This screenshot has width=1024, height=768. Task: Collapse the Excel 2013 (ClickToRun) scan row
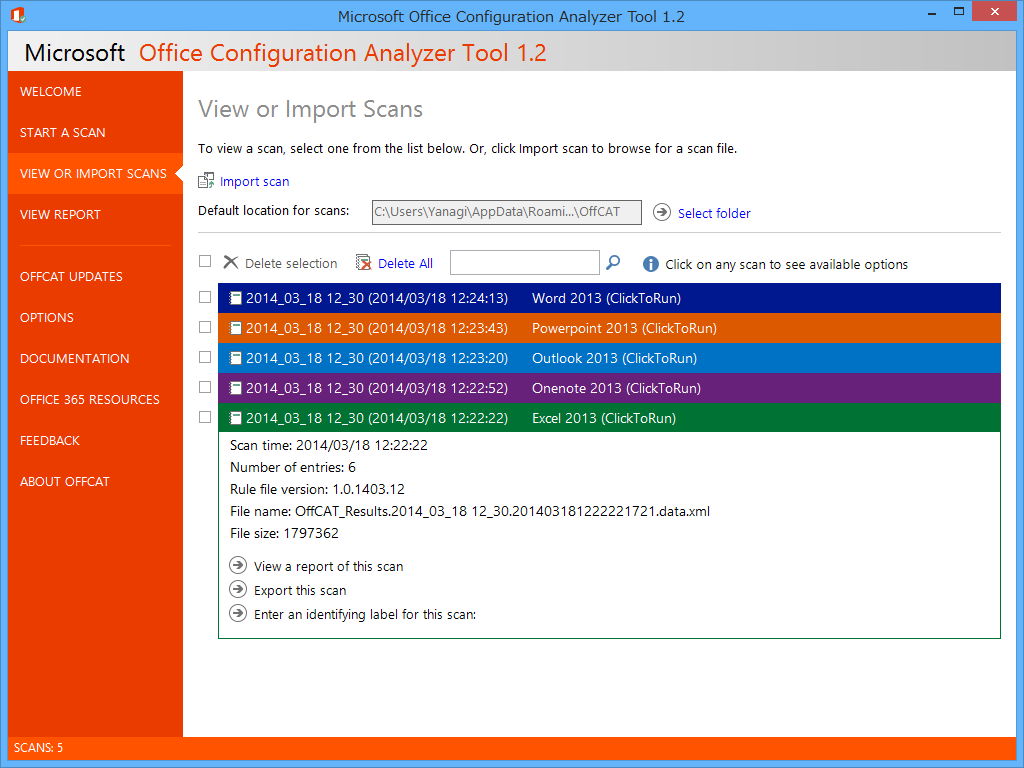click(609, 418)
